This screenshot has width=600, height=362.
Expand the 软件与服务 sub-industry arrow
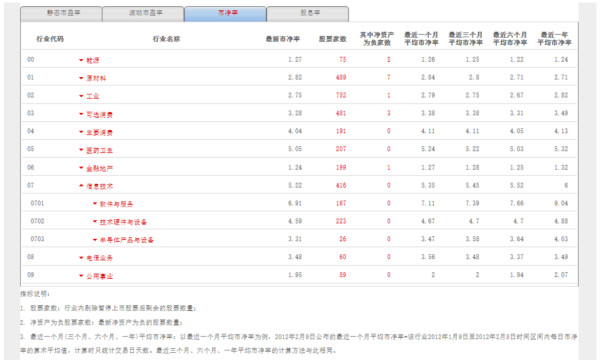95,204
